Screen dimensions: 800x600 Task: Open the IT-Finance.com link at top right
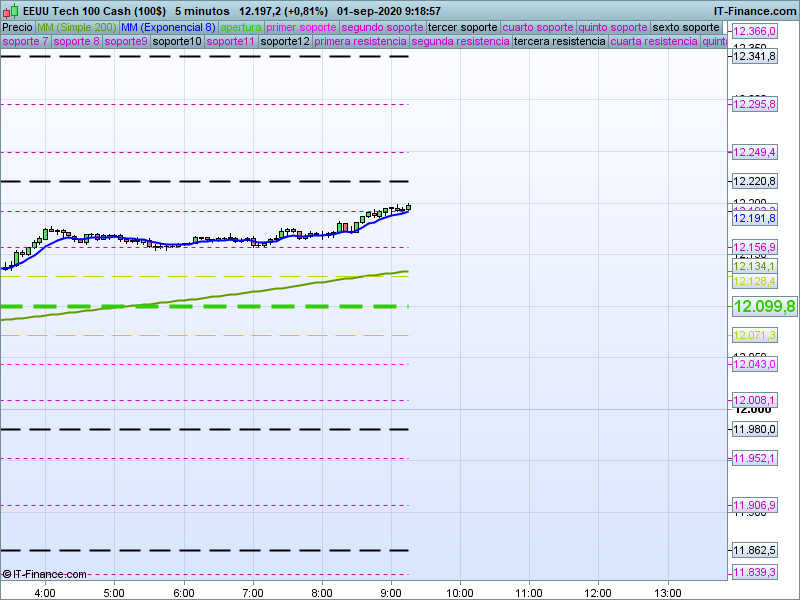point(754,10)
